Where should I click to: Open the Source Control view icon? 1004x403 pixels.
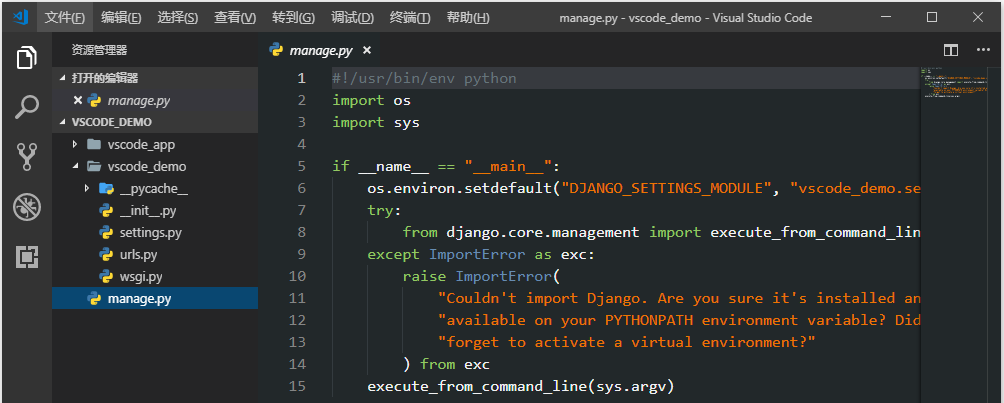26,156
